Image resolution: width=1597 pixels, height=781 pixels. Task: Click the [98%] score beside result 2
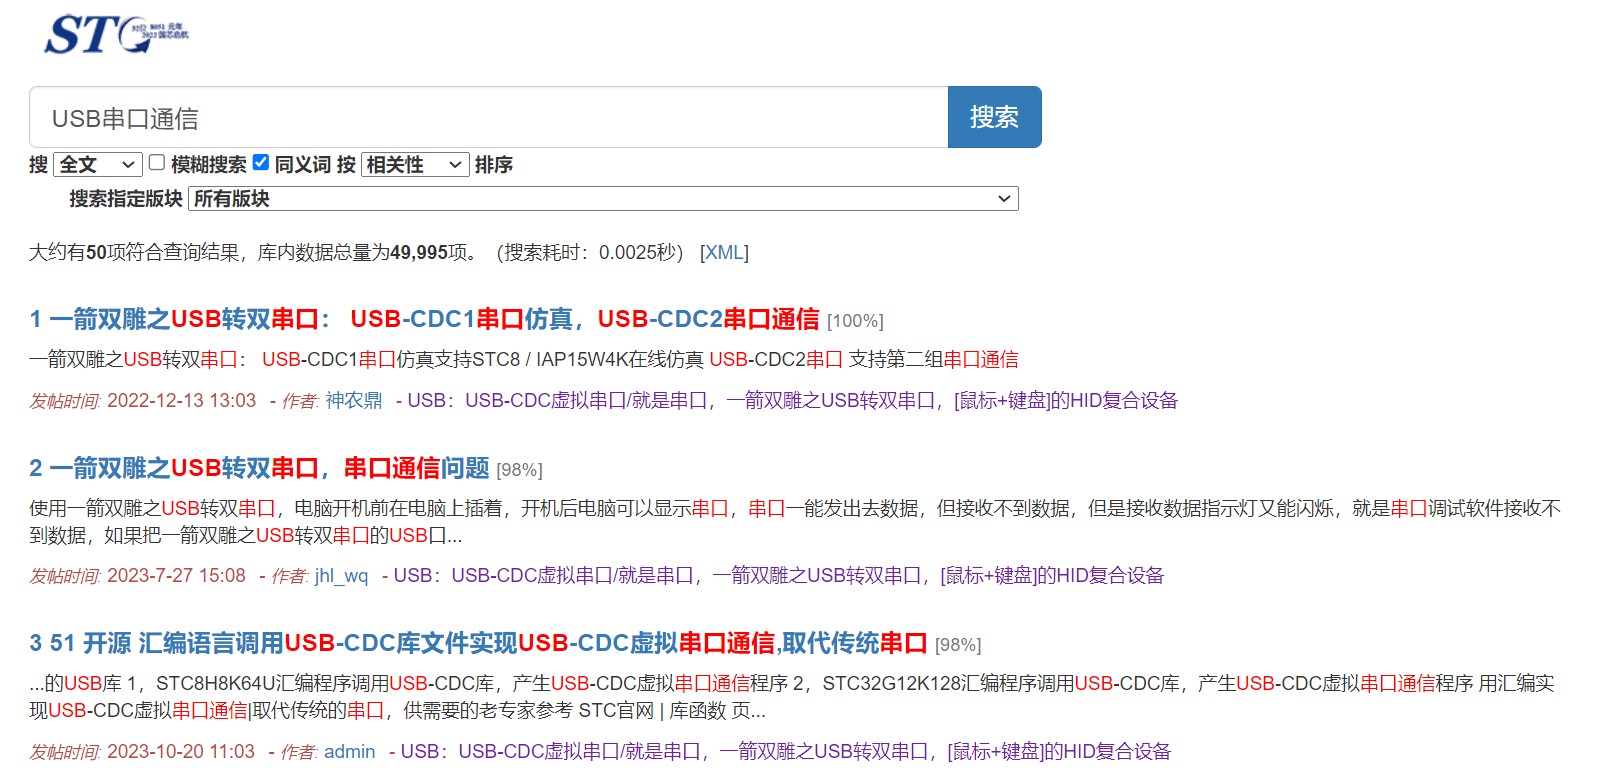[x=519, y=470]
